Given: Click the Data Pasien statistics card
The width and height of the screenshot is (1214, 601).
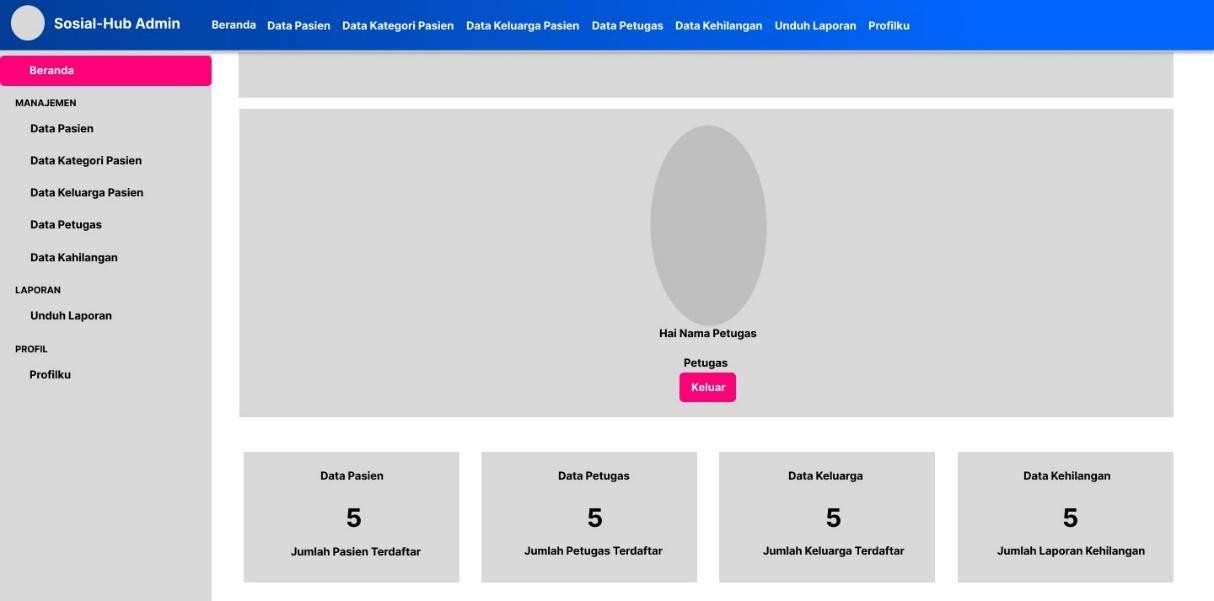Looking at the screenshot, I should pyautogui.click(x=351, y=516).
